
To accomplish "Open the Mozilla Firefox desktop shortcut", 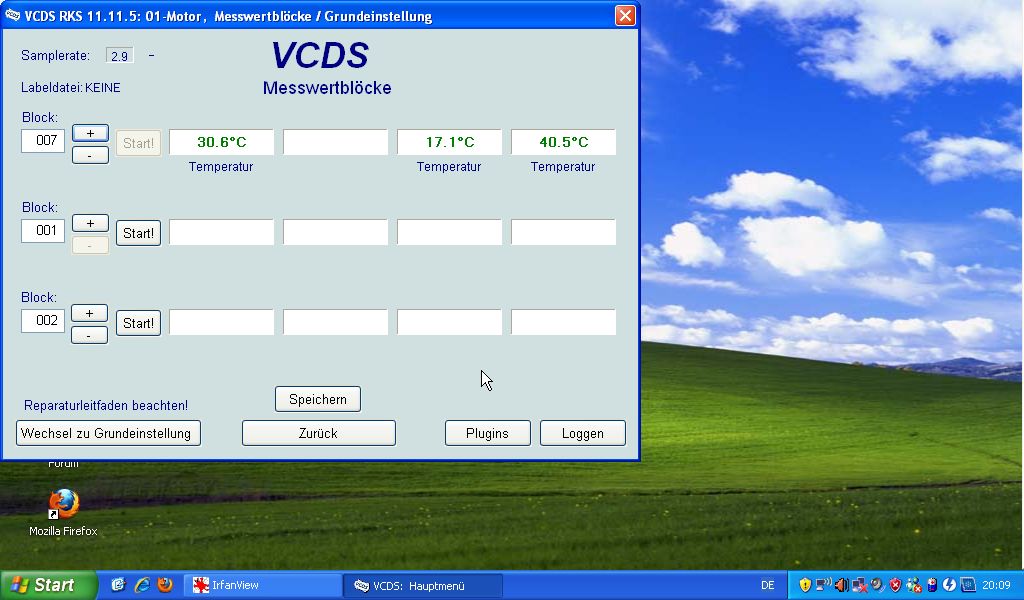I will tap(63, 513).
